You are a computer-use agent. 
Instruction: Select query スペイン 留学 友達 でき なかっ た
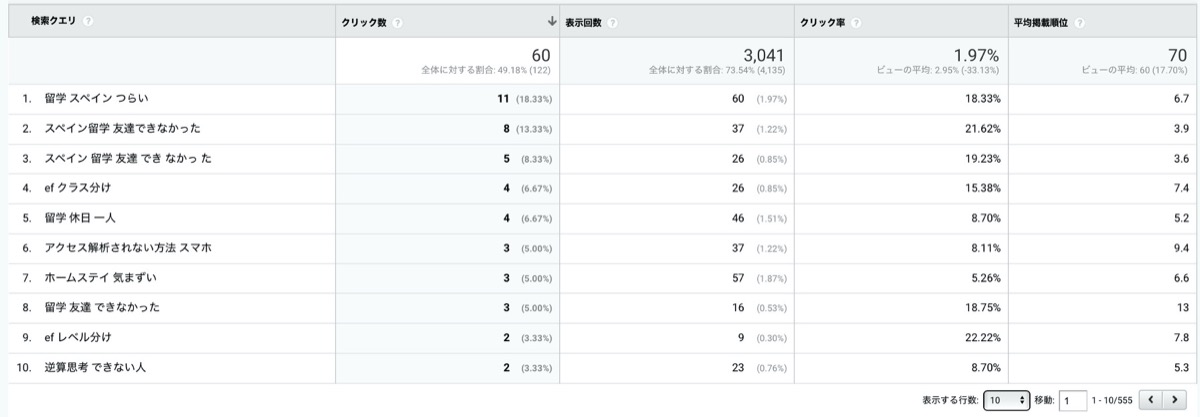[128, 158]
